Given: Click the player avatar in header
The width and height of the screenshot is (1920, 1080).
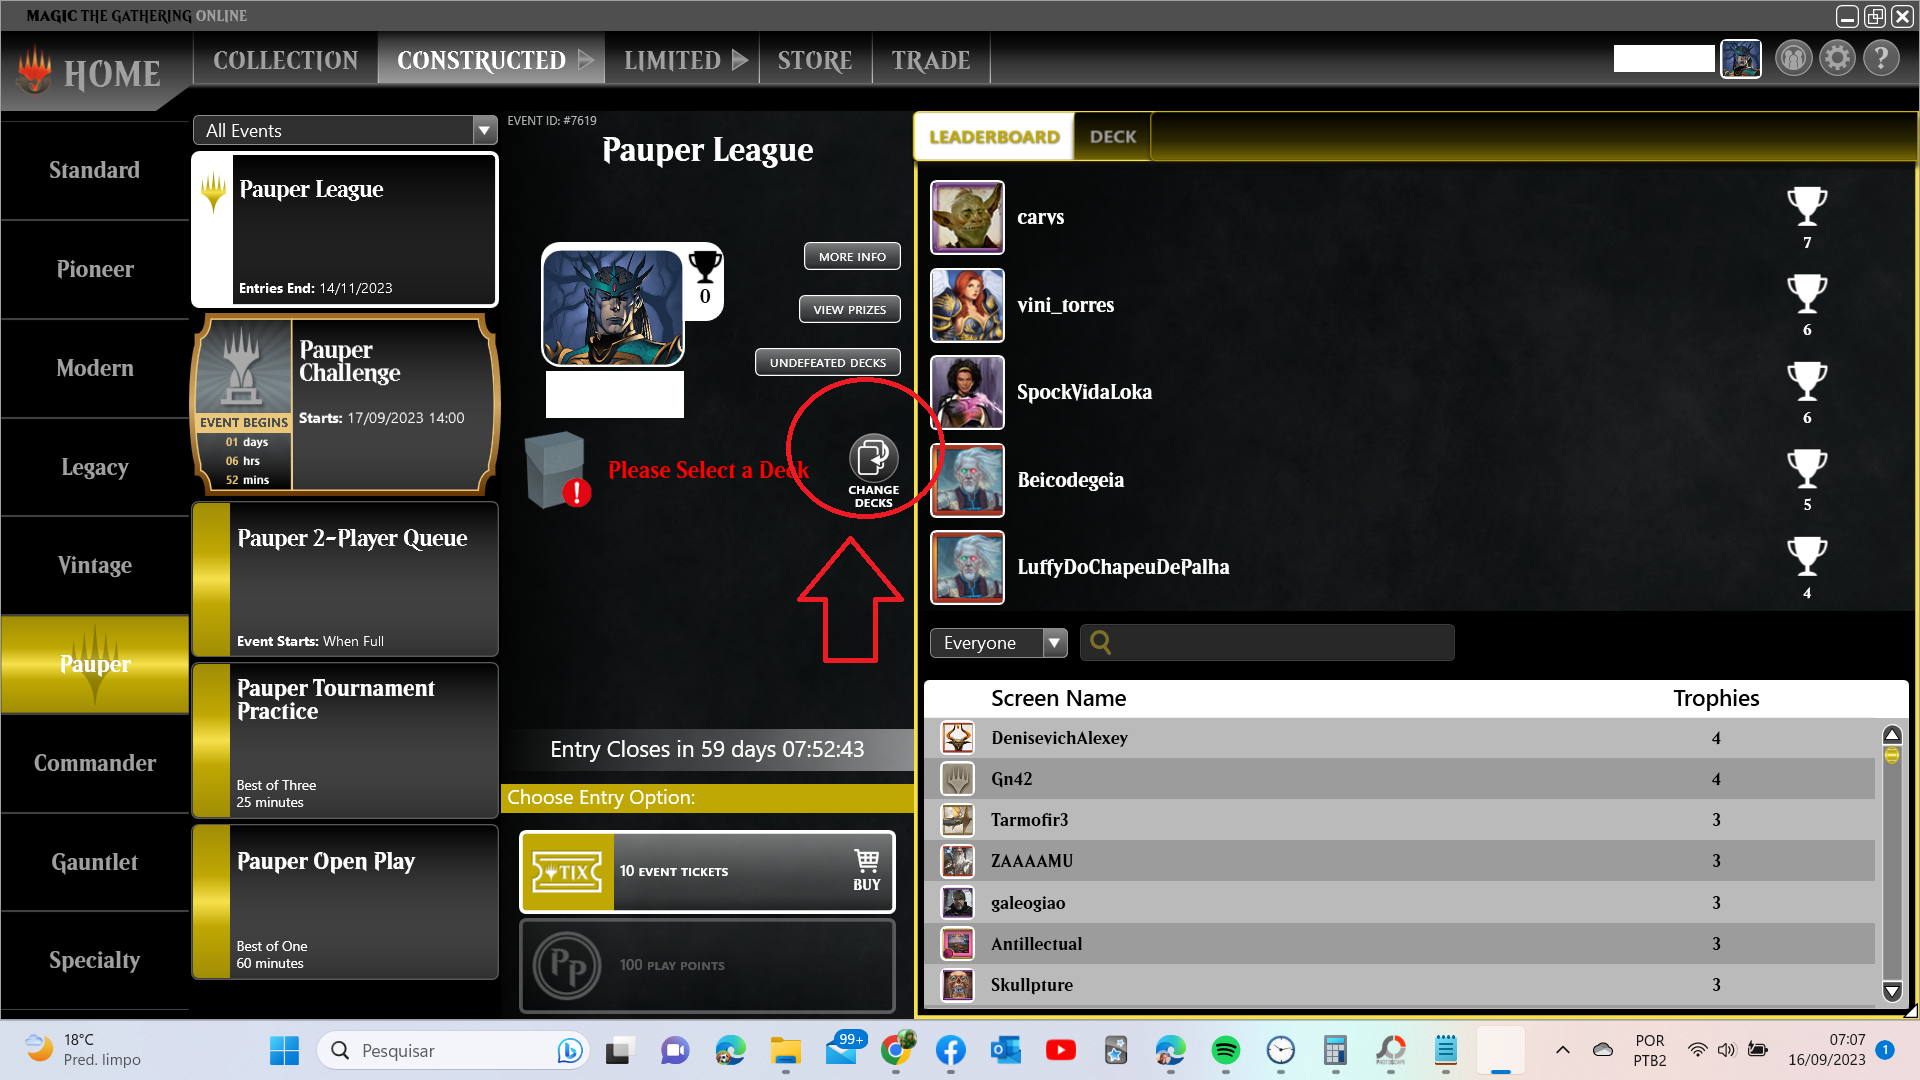Looking at the screenshot, I should click(x=1741, y=59).
